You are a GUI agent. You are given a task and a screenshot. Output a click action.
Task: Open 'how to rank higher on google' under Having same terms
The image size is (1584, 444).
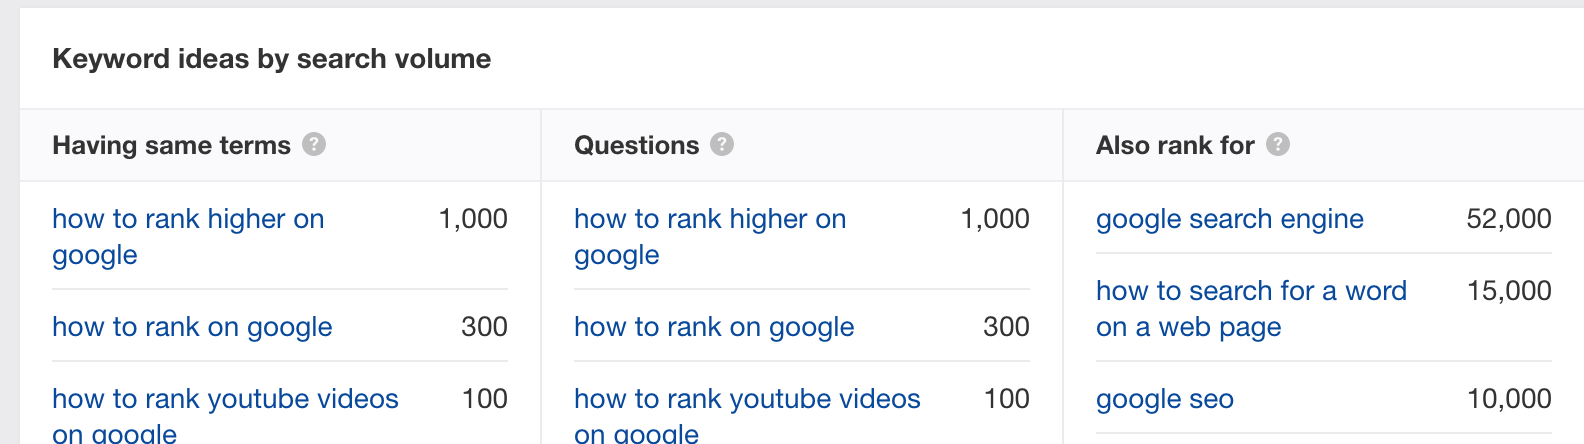click(188, 237)
